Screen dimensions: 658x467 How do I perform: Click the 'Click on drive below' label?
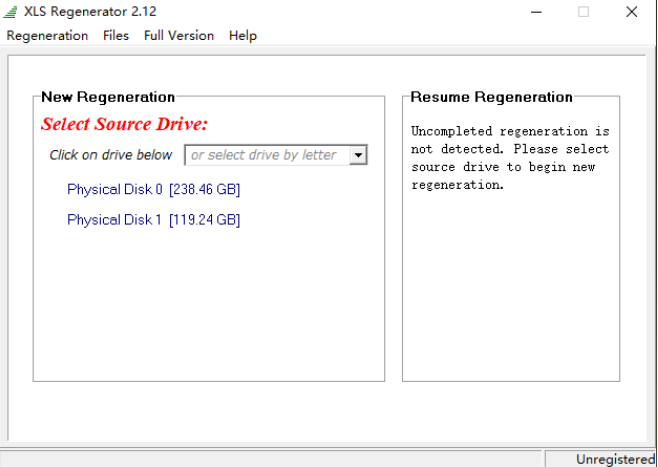pyautogui.click(x=111, y=155)
